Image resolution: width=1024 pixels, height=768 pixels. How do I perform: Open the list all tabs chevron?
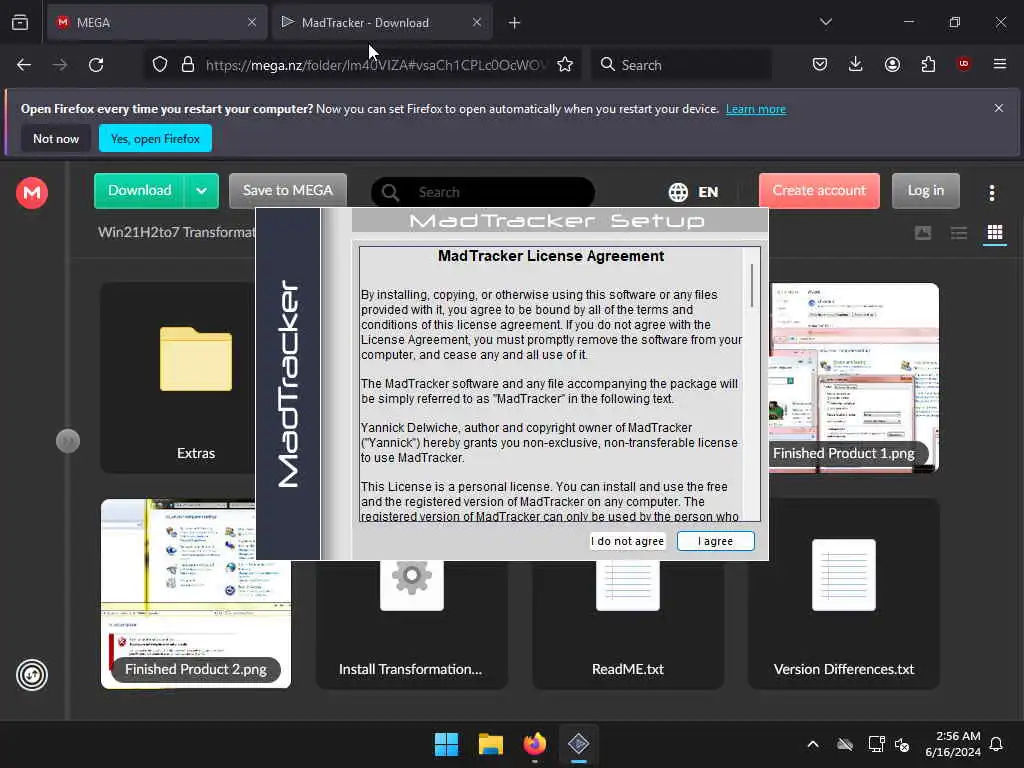[825, 22]
